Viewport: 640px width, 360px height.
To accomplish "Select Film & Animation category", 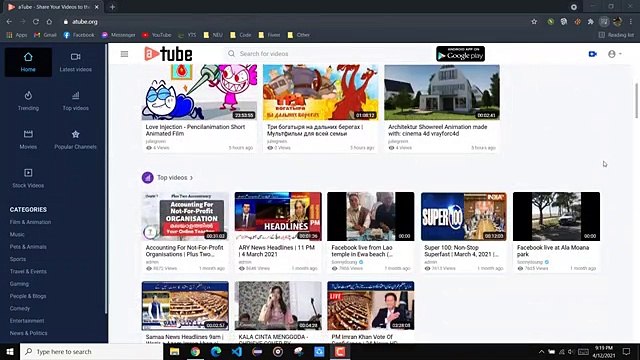I will 30,222.
